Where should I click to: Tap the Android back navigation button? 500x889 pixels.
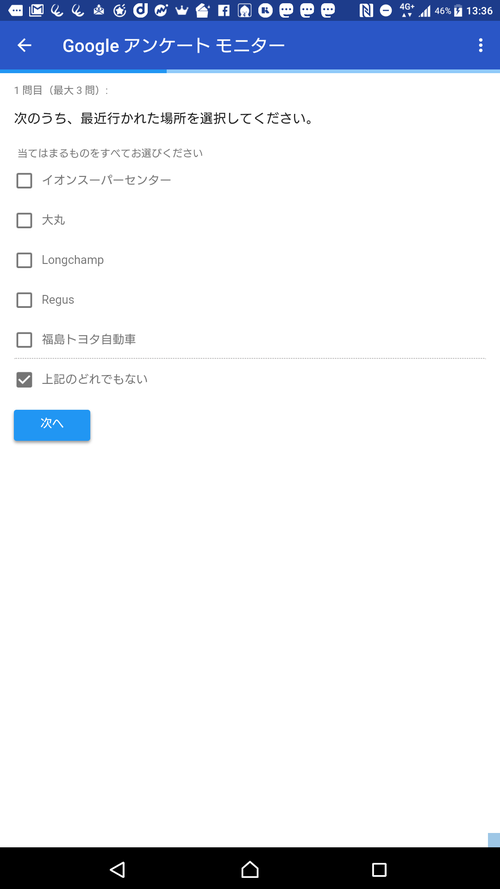(117, 869)
